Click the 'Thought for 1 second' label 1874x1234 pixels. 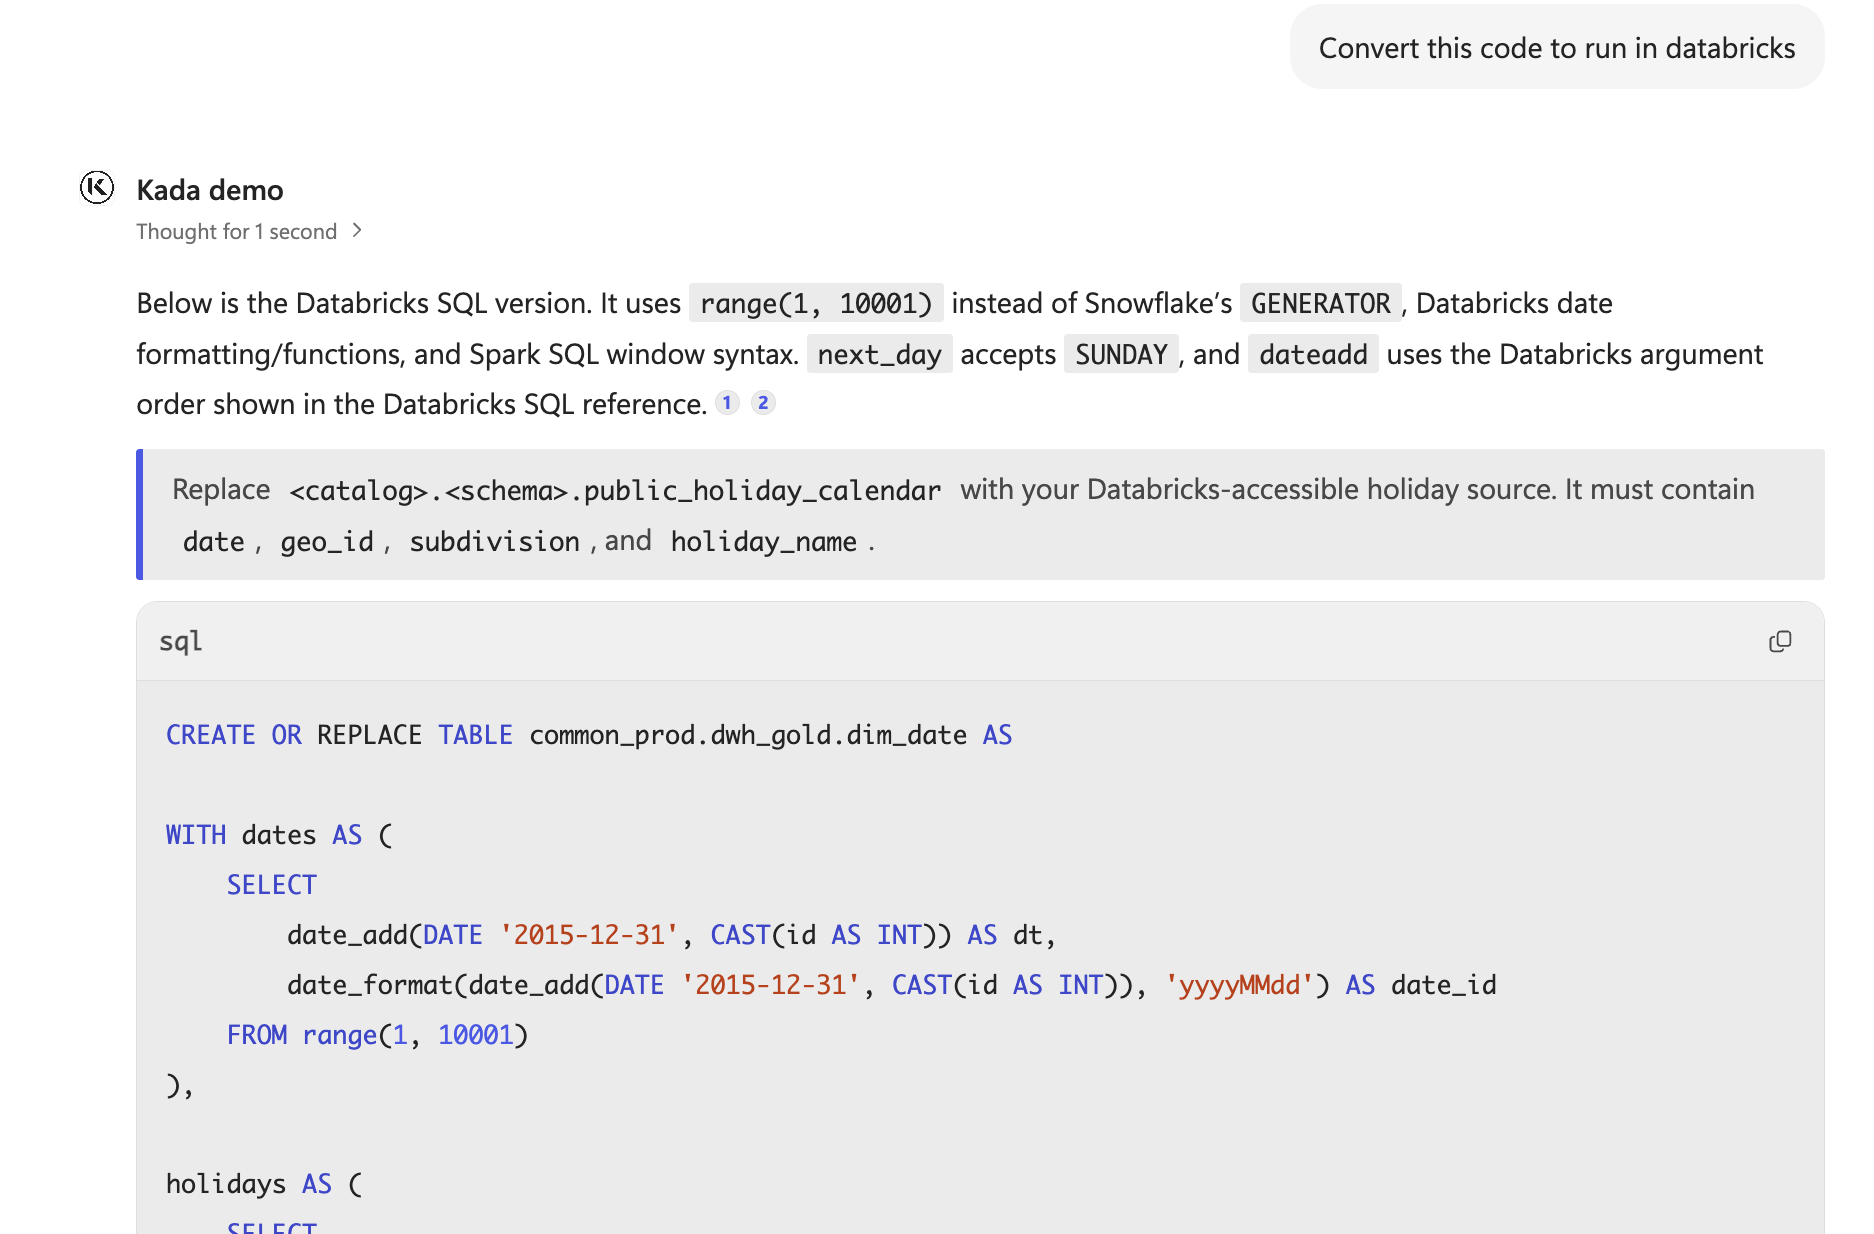click(236, 231)
